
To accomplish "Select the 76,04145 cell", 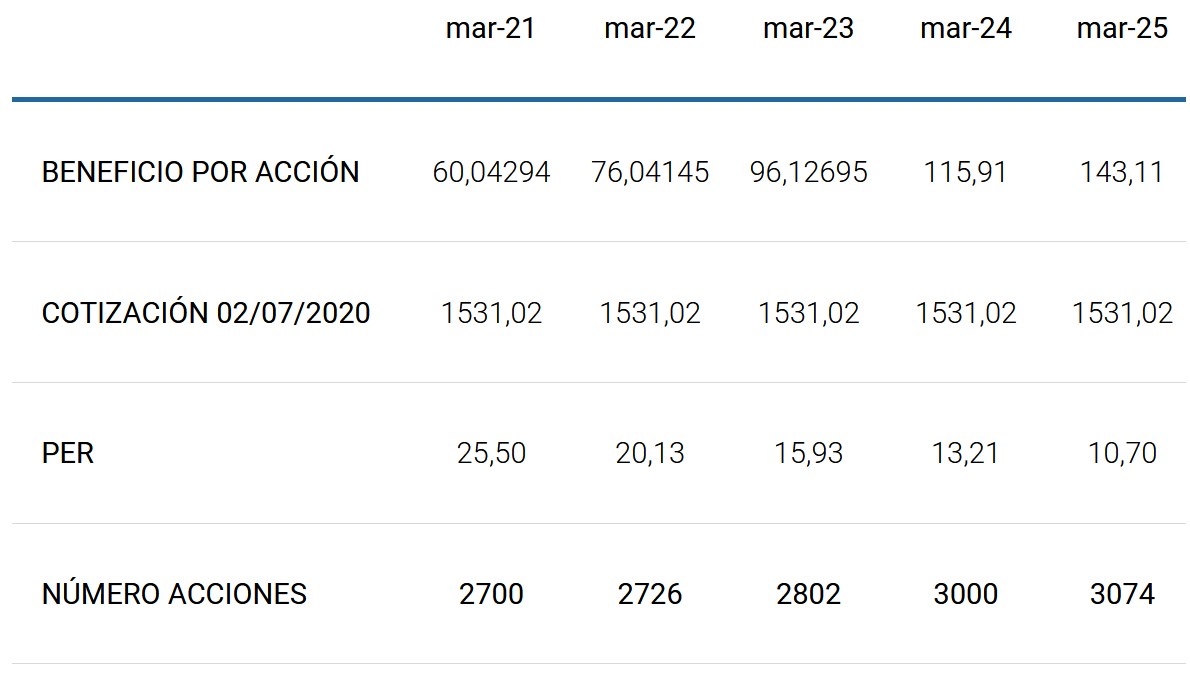I will pyautogui.click(x=649, y=172).
